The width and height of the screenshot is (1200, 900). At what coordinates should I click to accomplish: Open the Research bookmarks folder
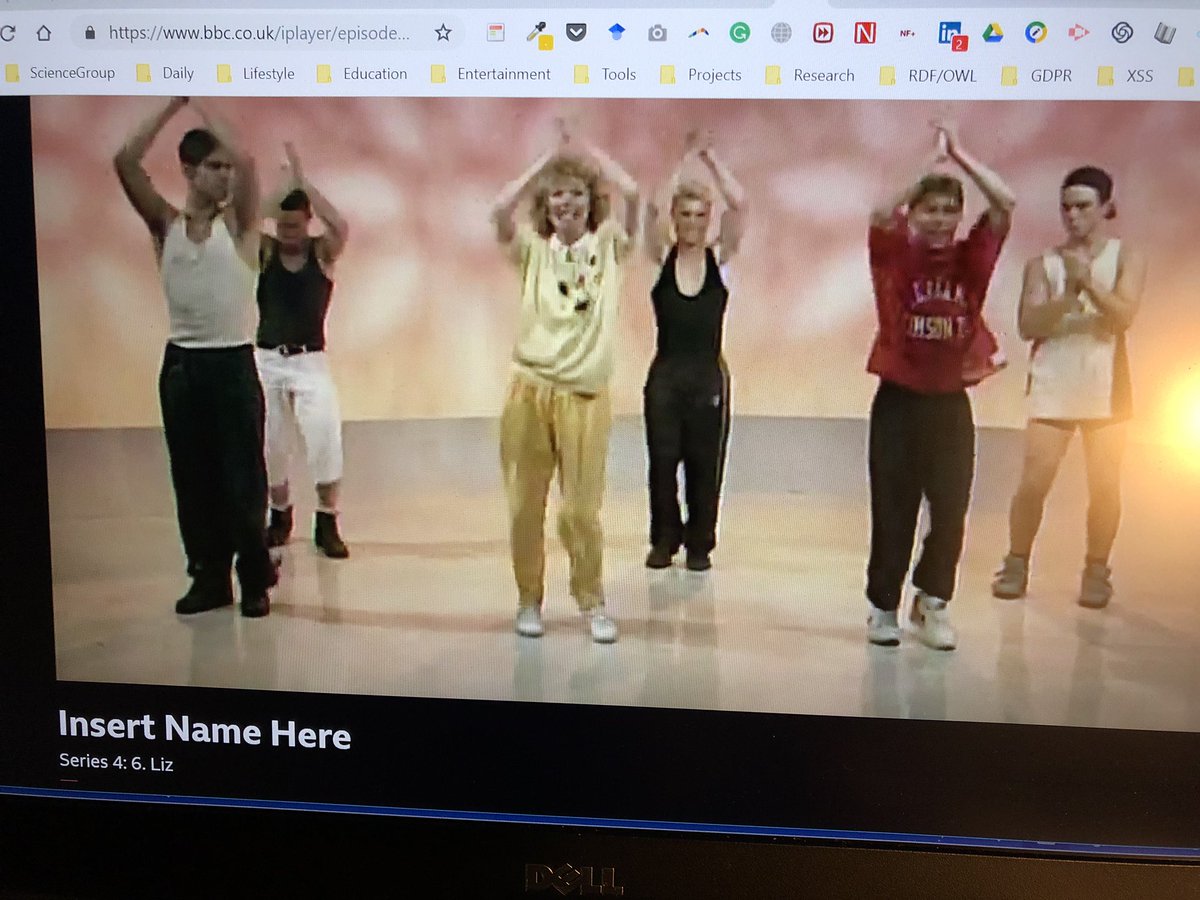824,75
